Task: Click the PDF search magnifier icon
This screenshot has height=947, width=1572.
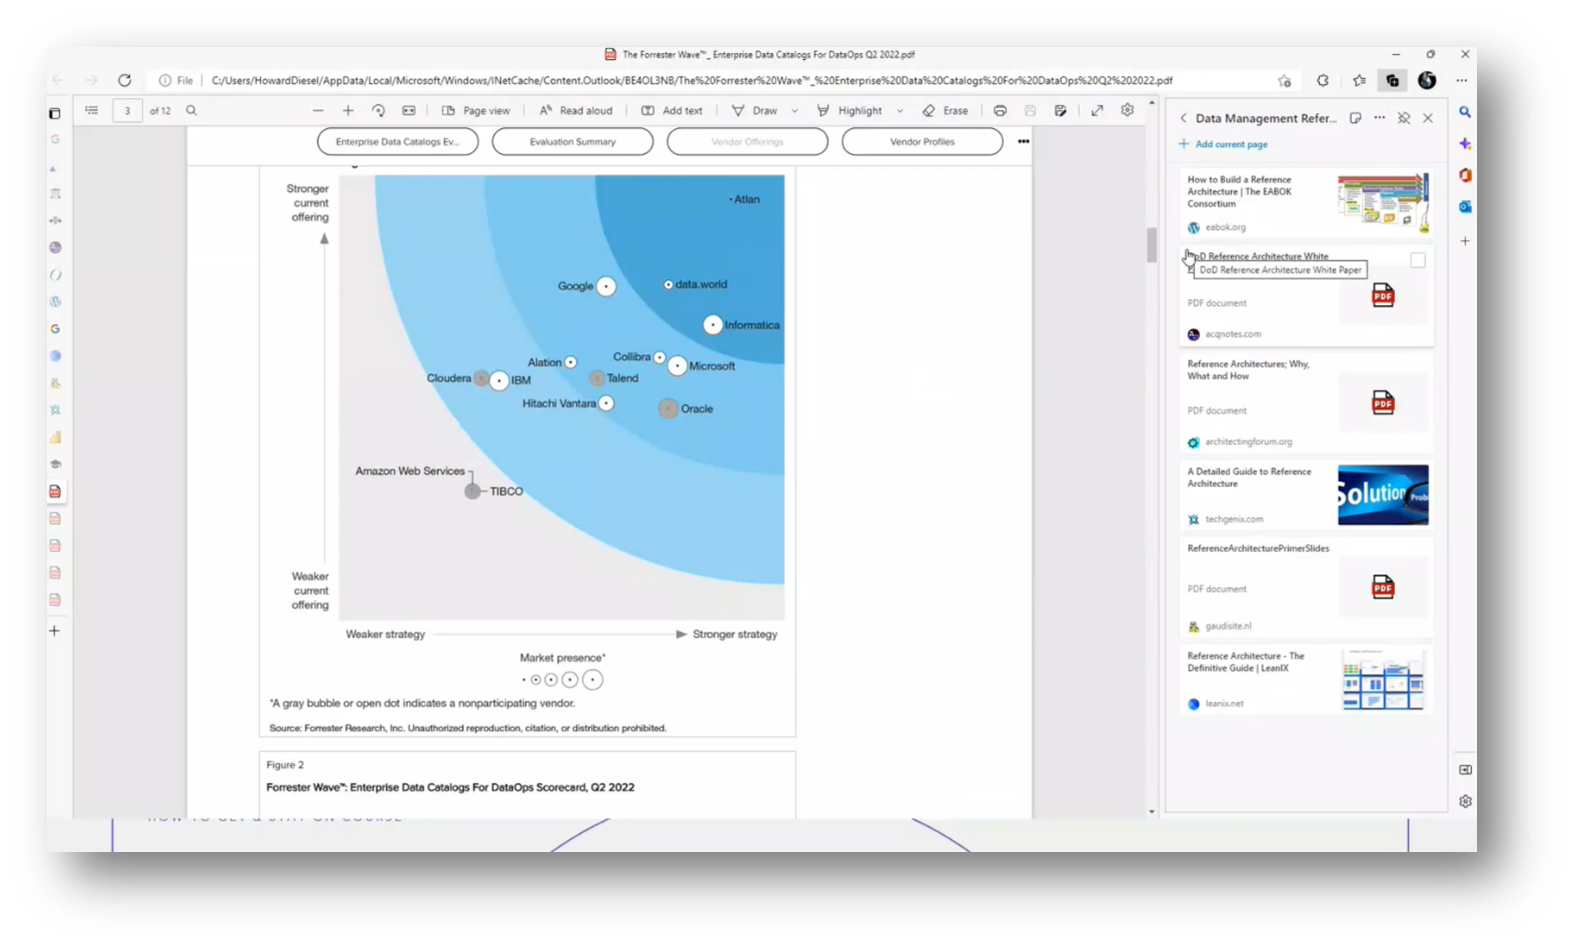Action: coord(191,111)
